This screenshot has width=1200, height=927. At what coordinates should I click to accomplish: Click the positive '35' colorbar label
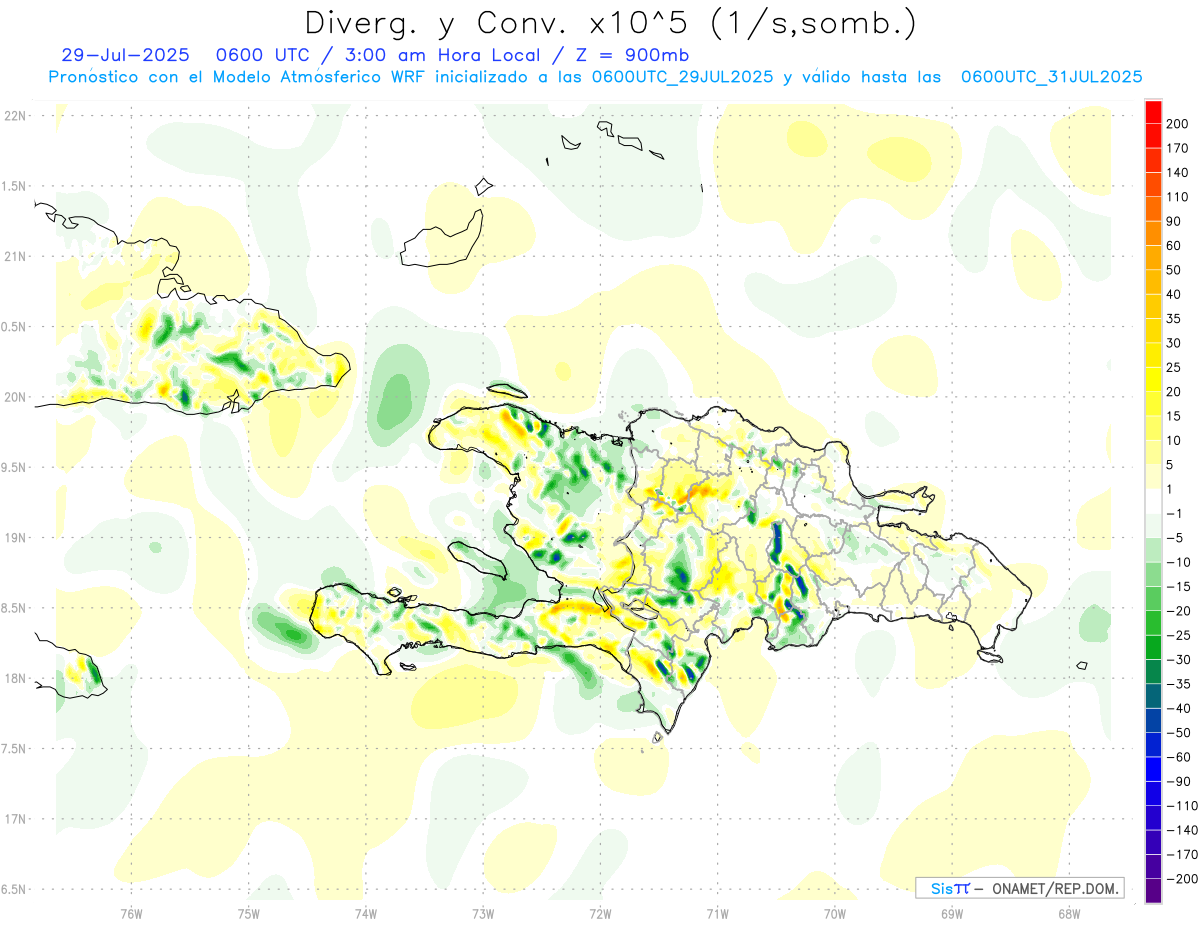click(1174, 319)
